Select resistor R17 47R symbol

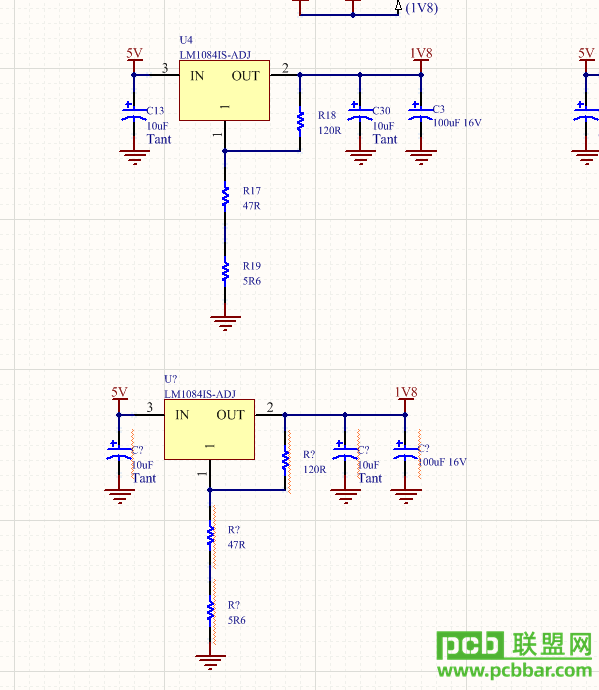[225, 196]
